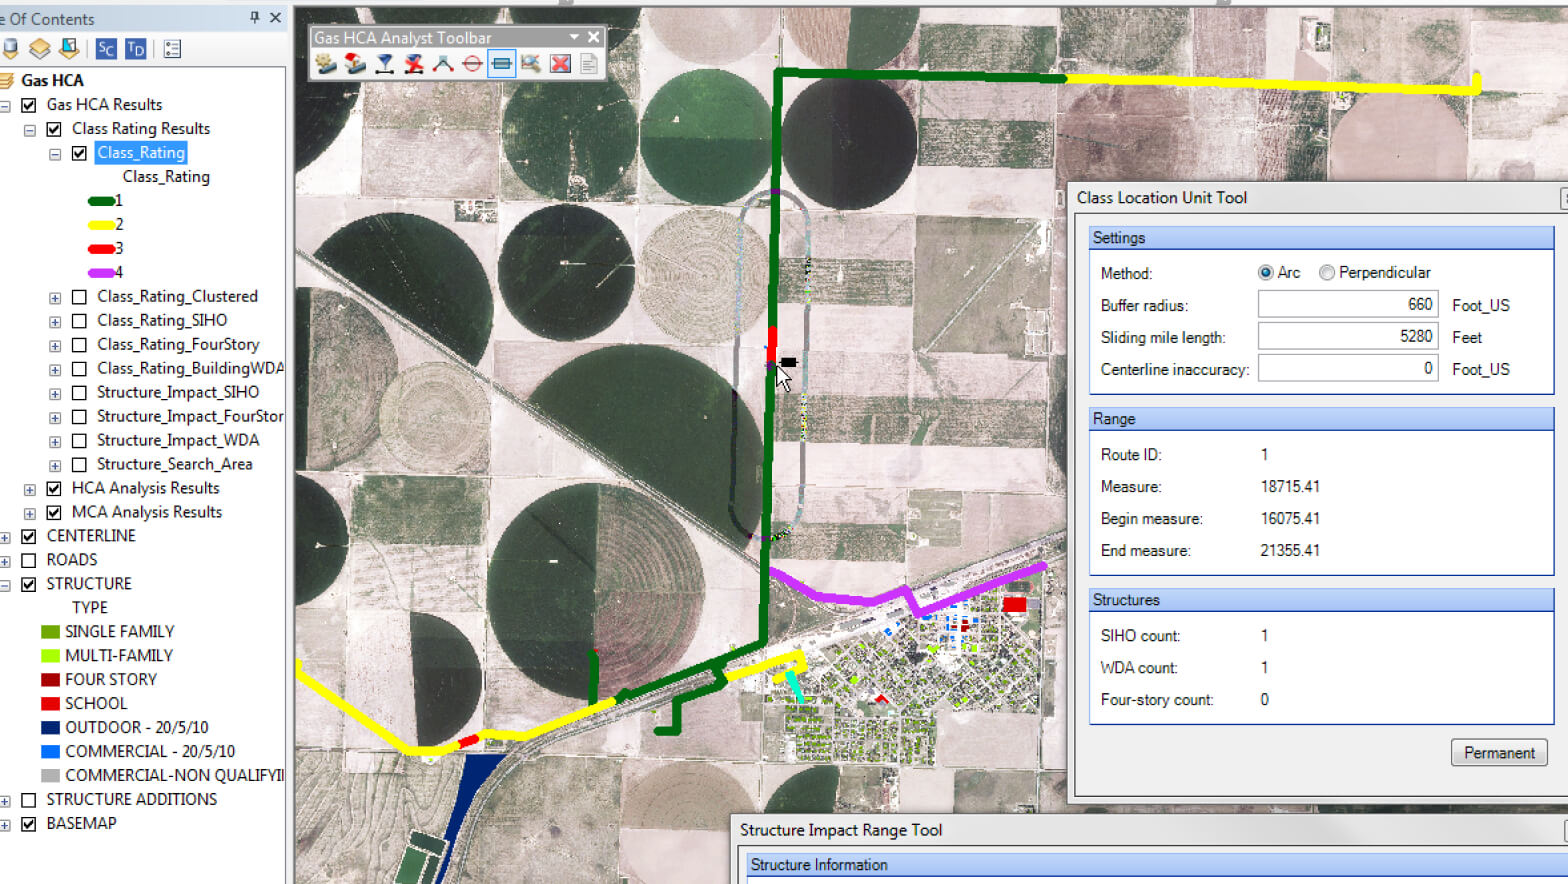Select the Perpendicular method radio button

[x=1327, y=273]
